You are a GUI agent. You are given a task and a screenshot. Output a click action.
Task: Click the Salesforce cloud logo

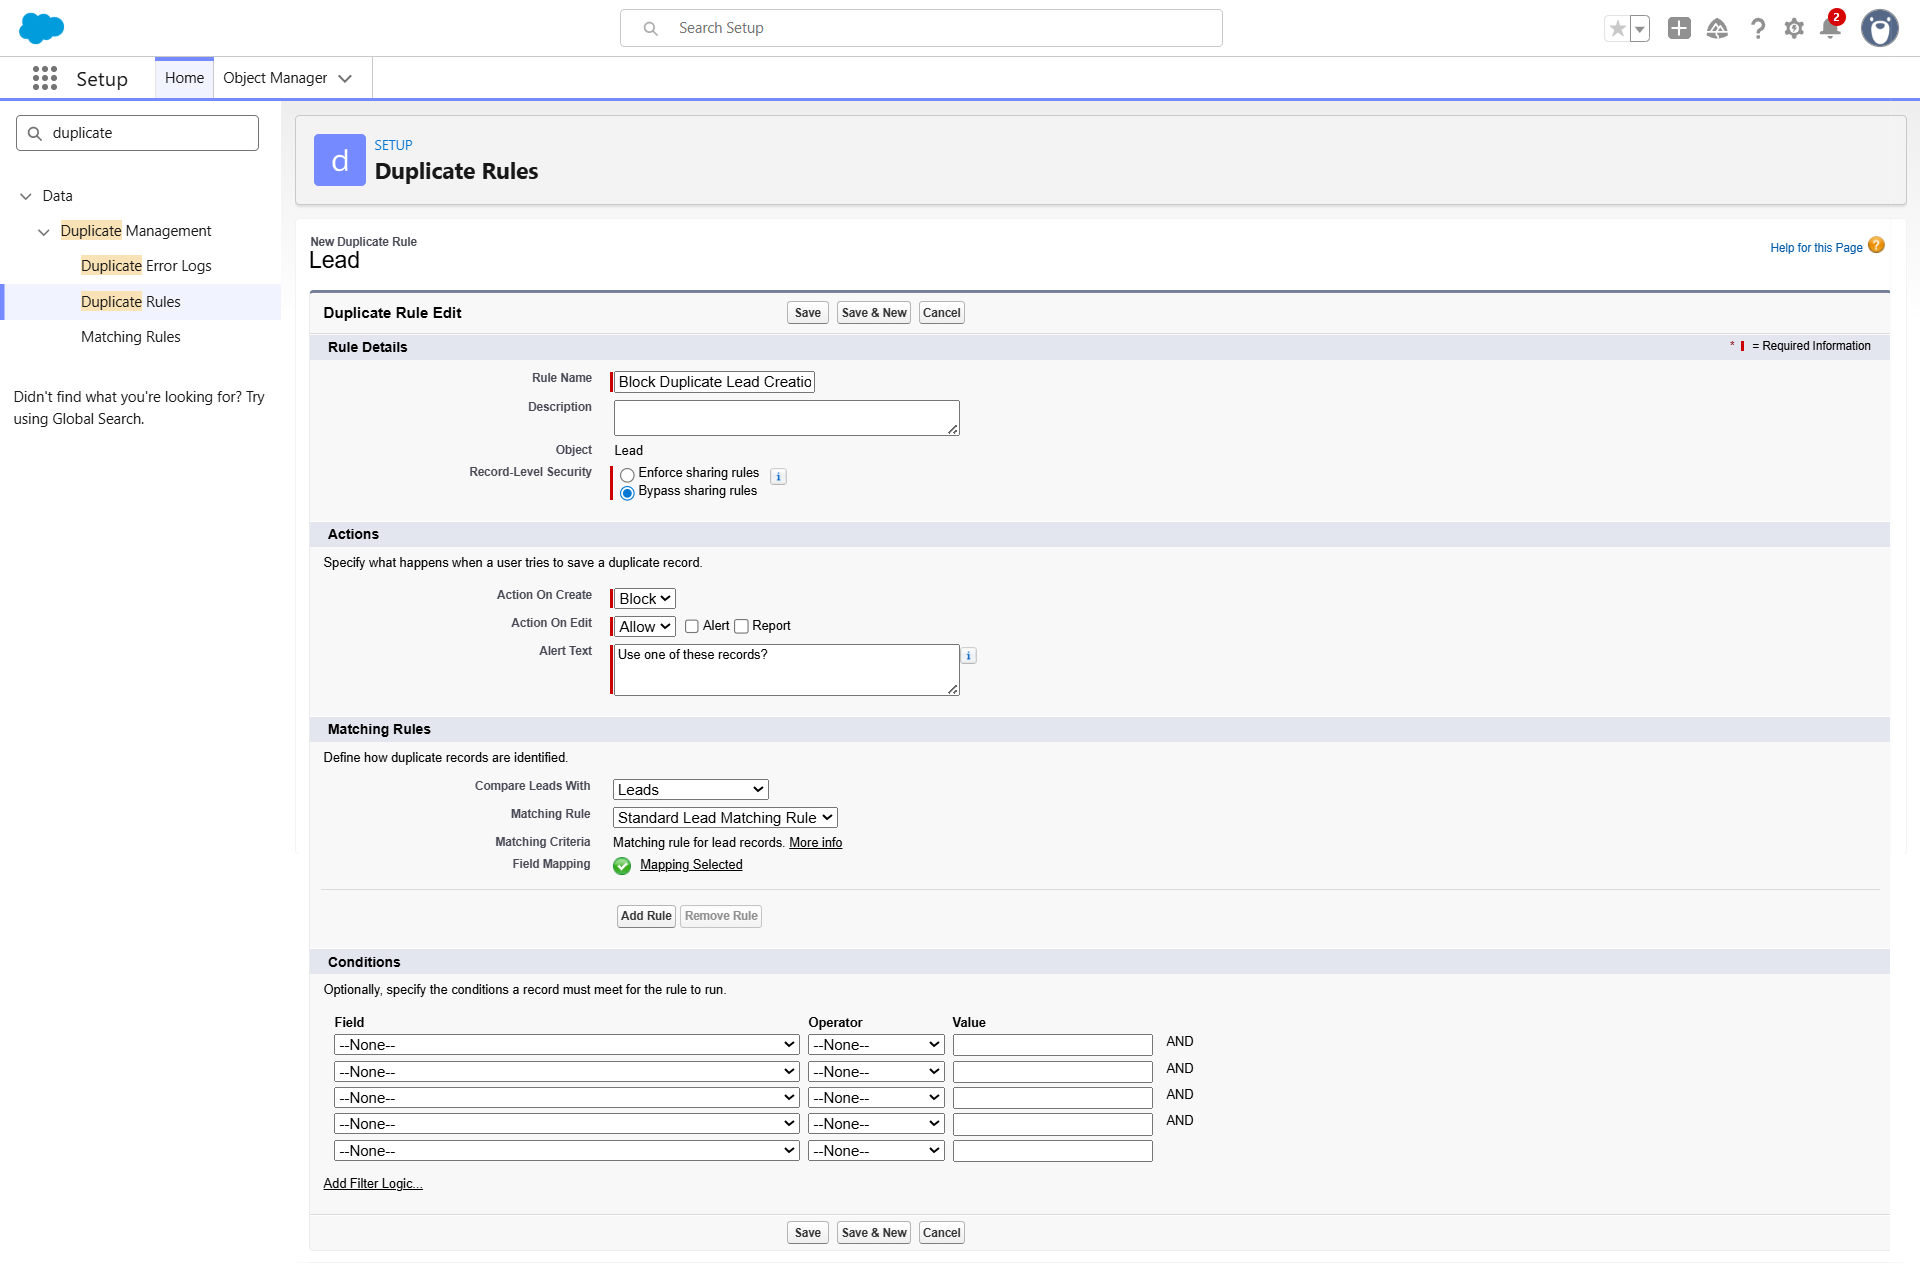pyautogui.click(x=41, y=28)
